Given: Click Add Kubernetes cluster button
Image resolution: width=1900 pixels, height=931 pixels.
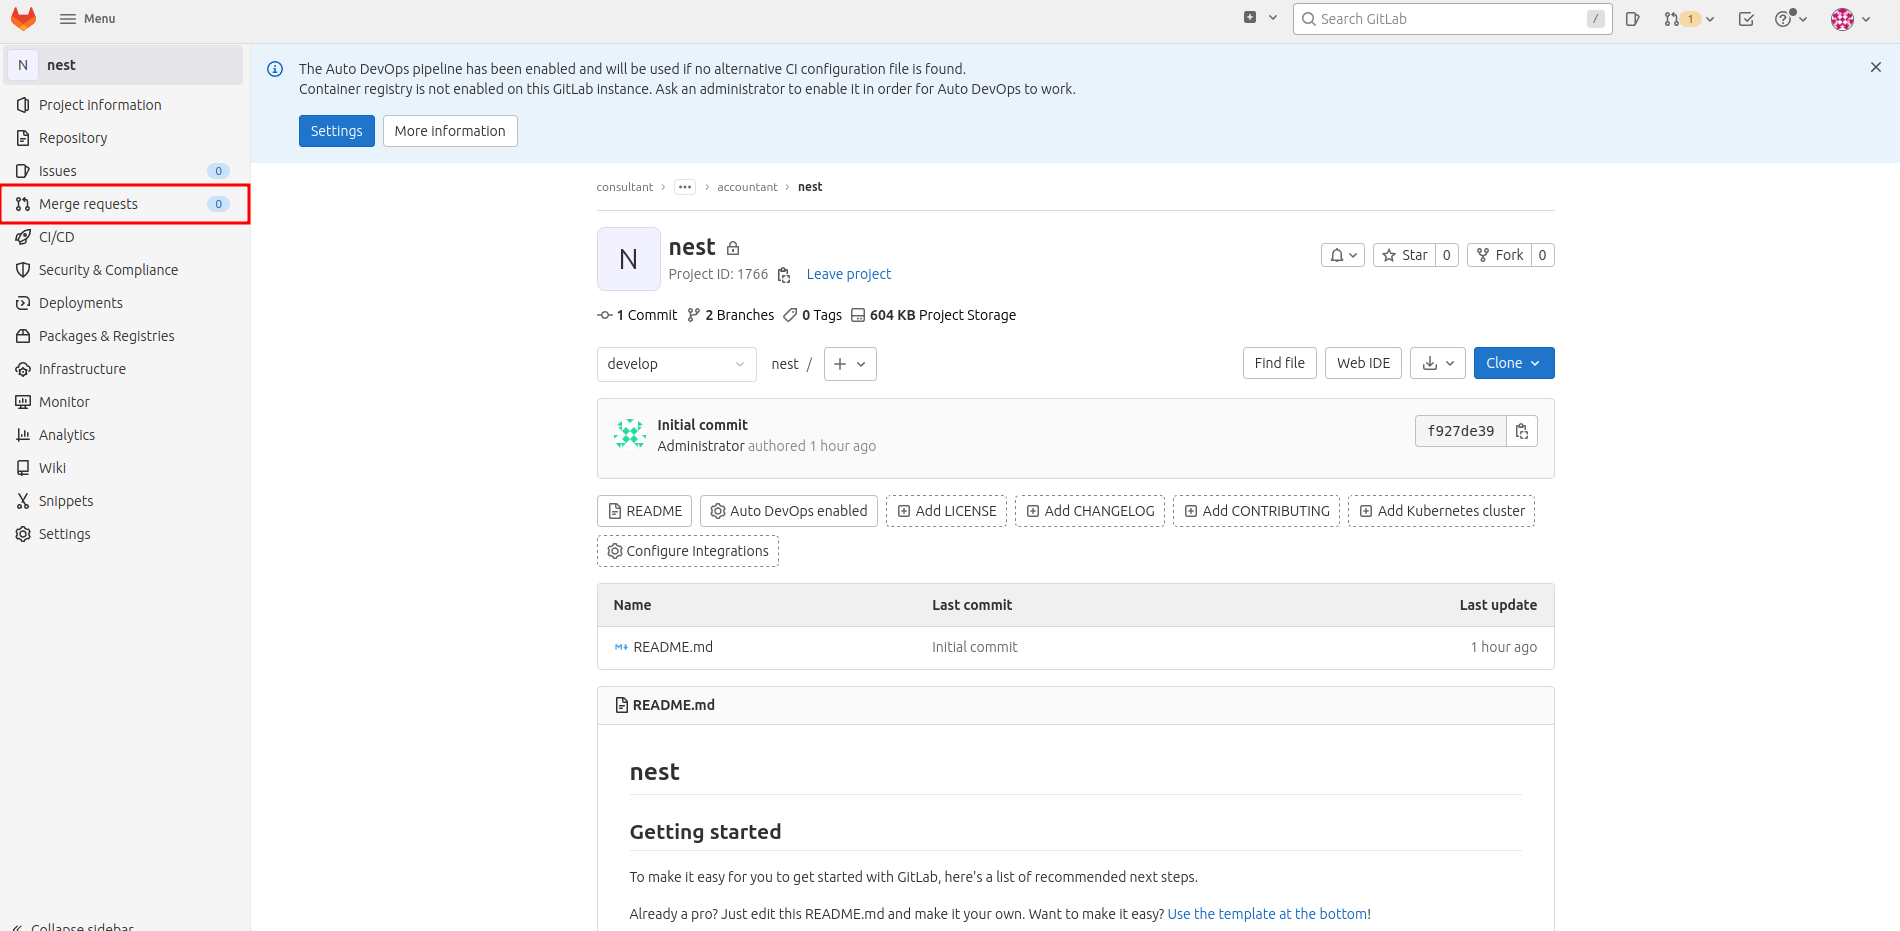Looking at the screenshot, I should click(x=1441, y=511).
